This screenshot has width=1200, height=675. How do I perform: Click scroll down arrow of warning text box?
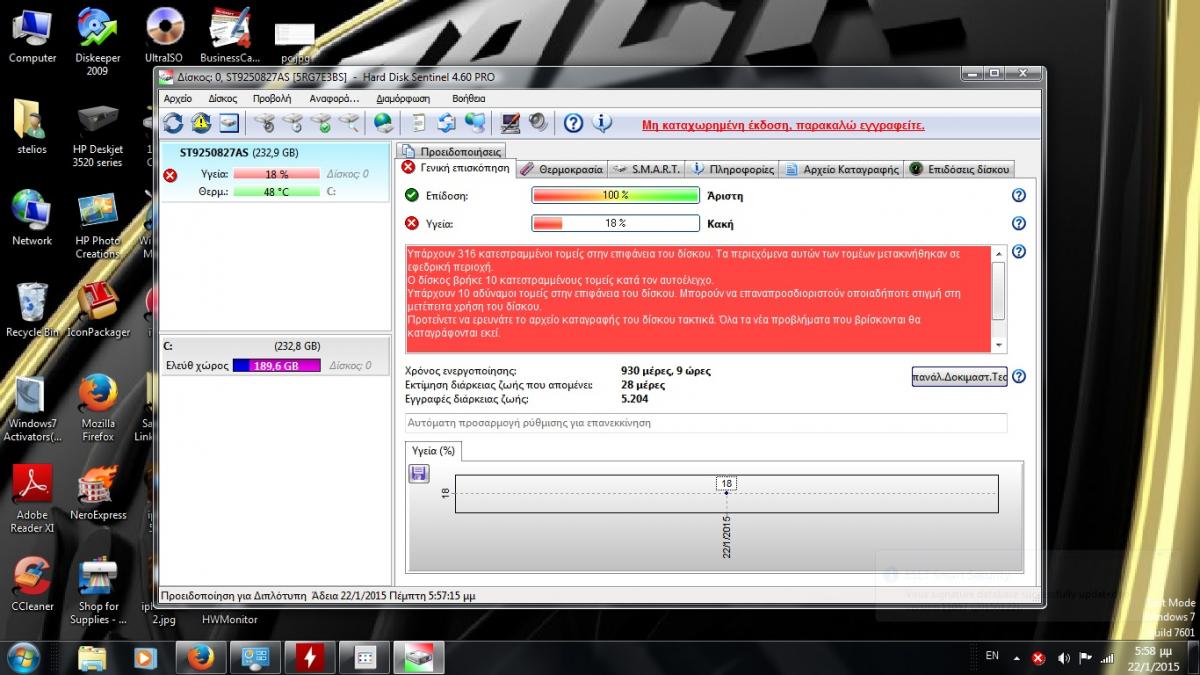tap(998, 344)
